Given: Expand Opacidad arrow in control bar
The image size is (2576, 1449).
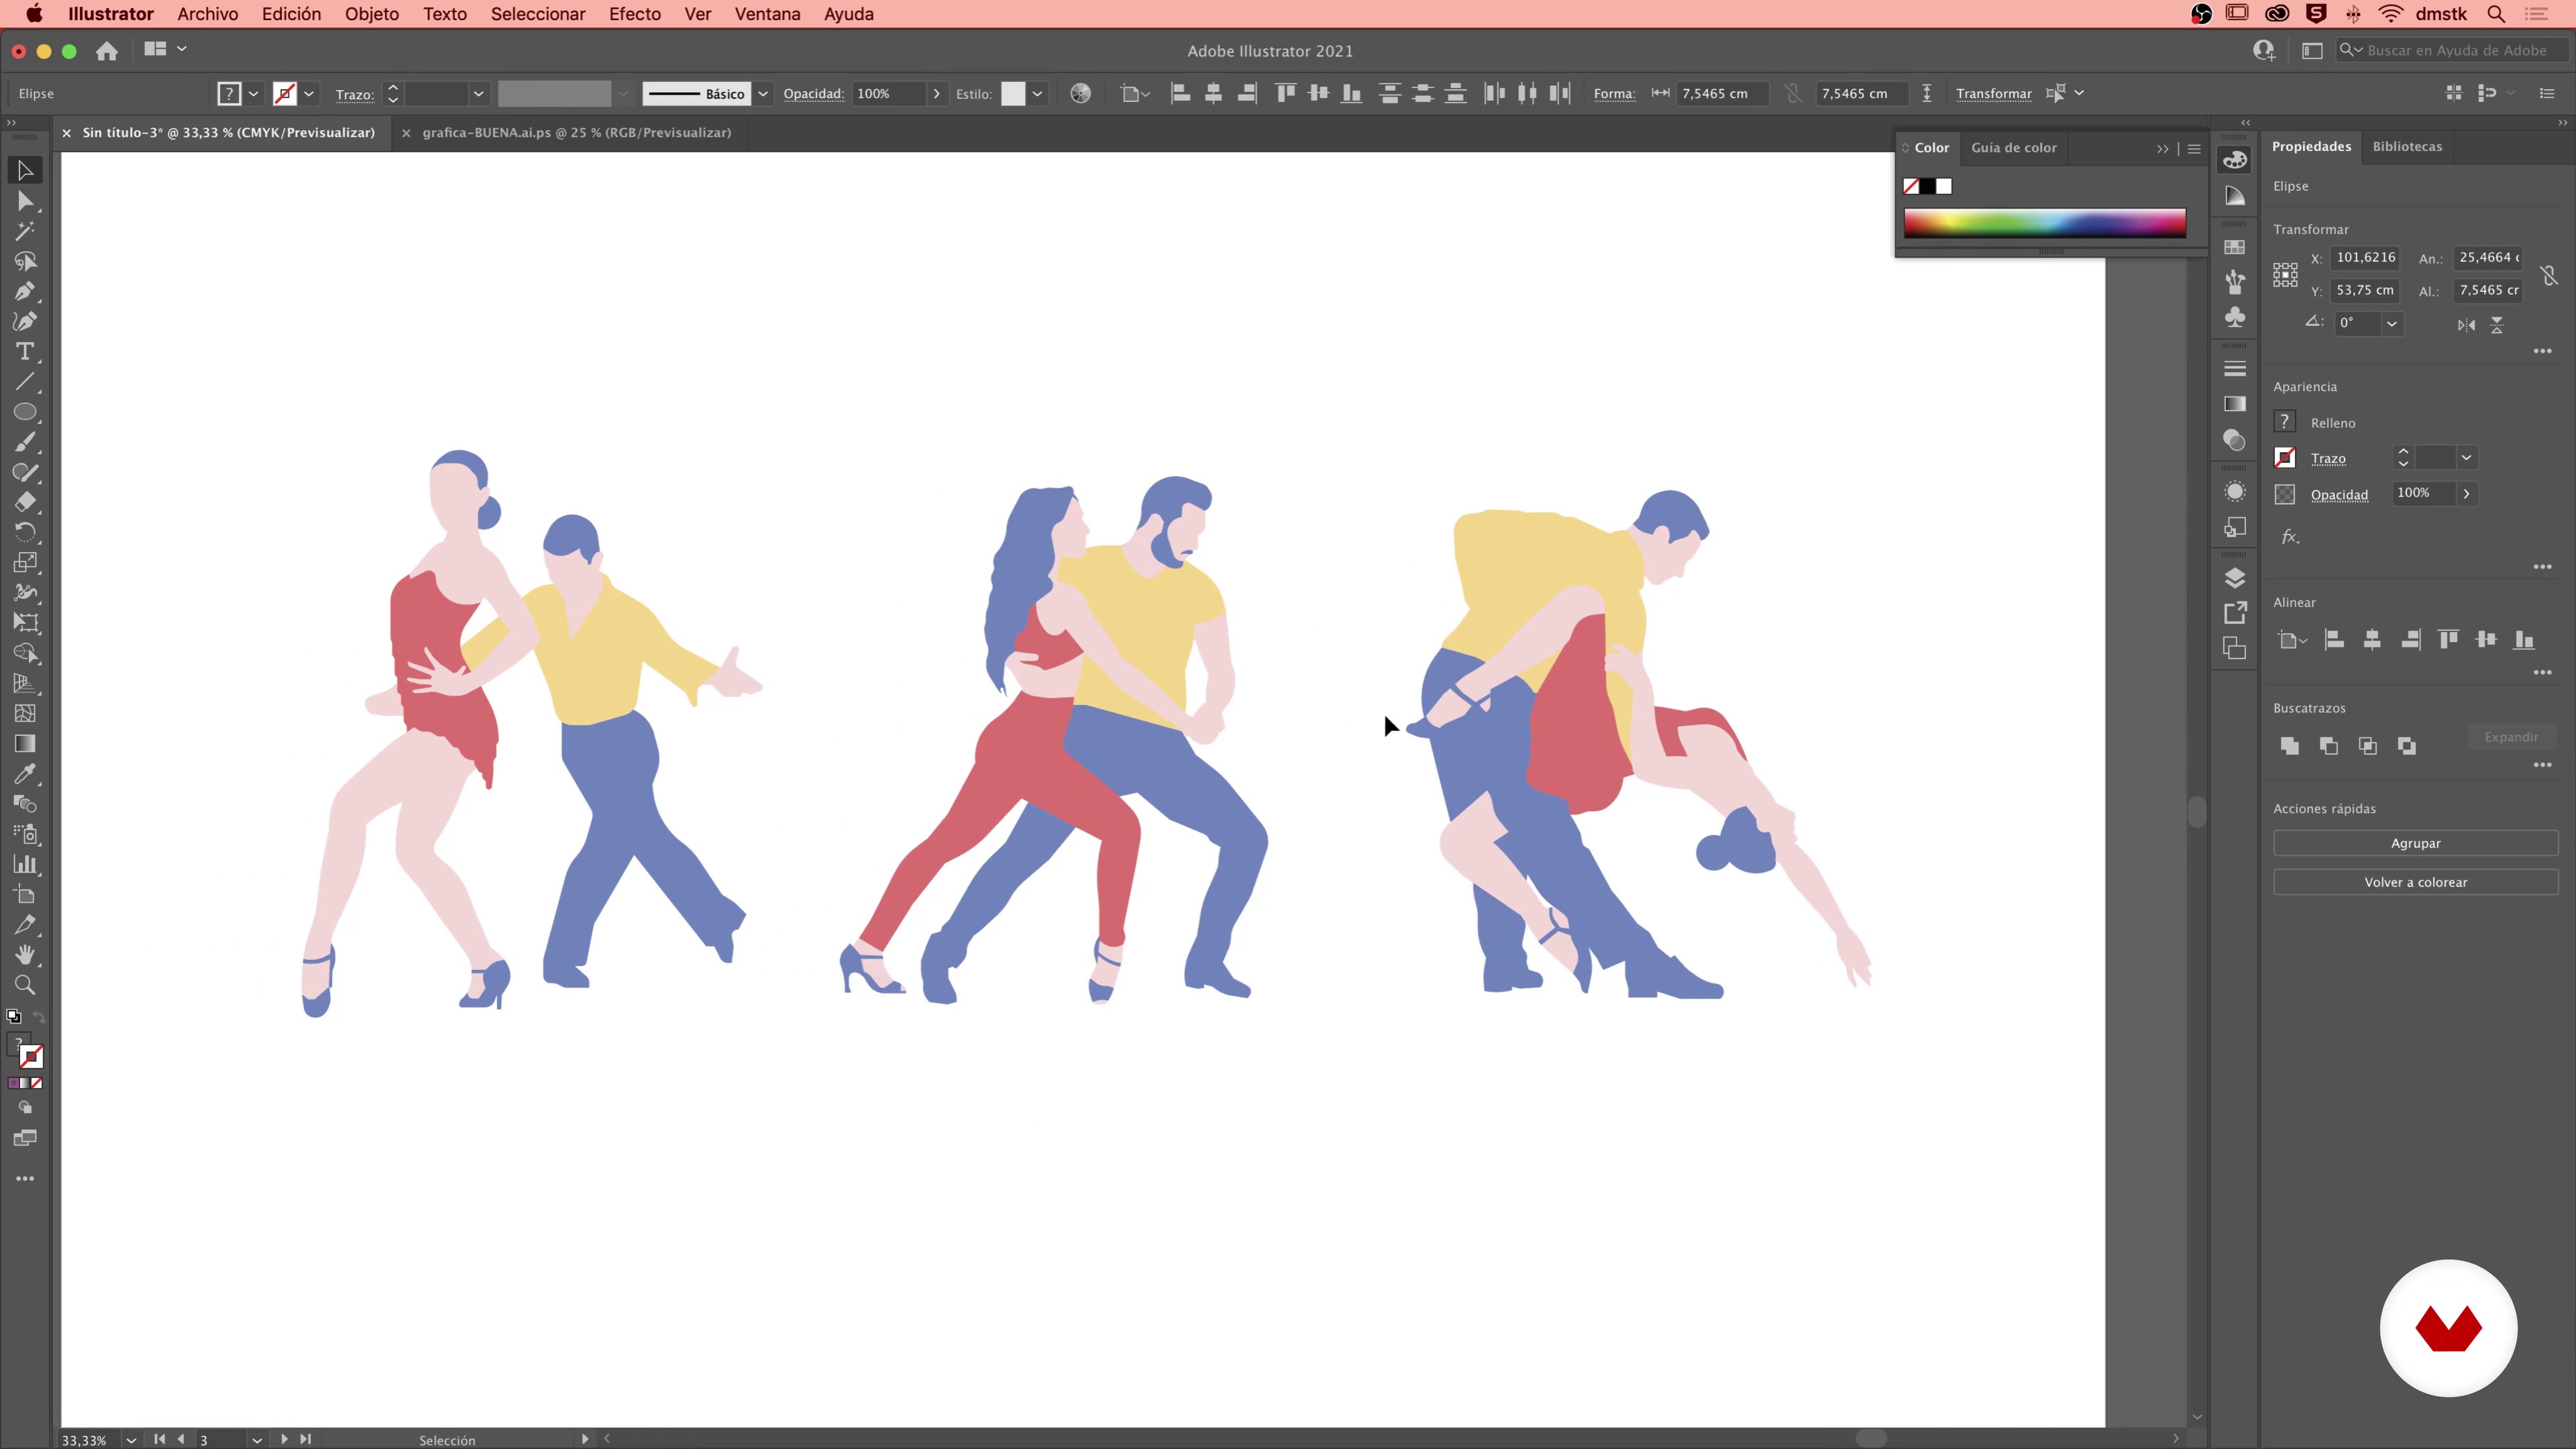Looking at the screenshot, I should click(936, 94).
